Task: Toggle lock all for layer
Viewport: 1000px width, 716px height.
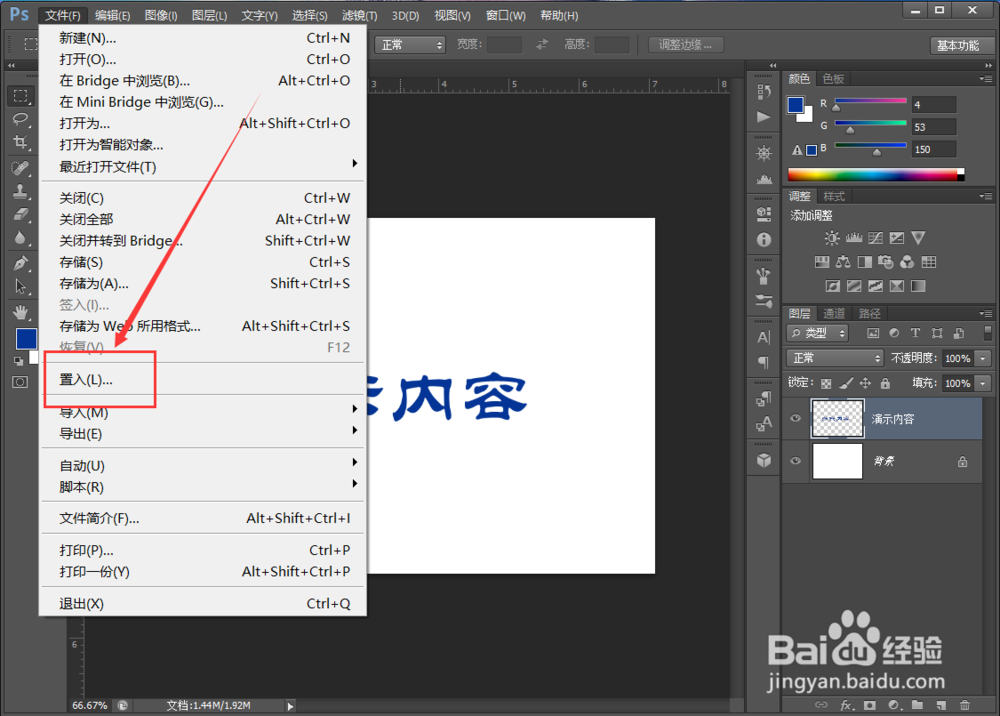Action: (885, 383)
